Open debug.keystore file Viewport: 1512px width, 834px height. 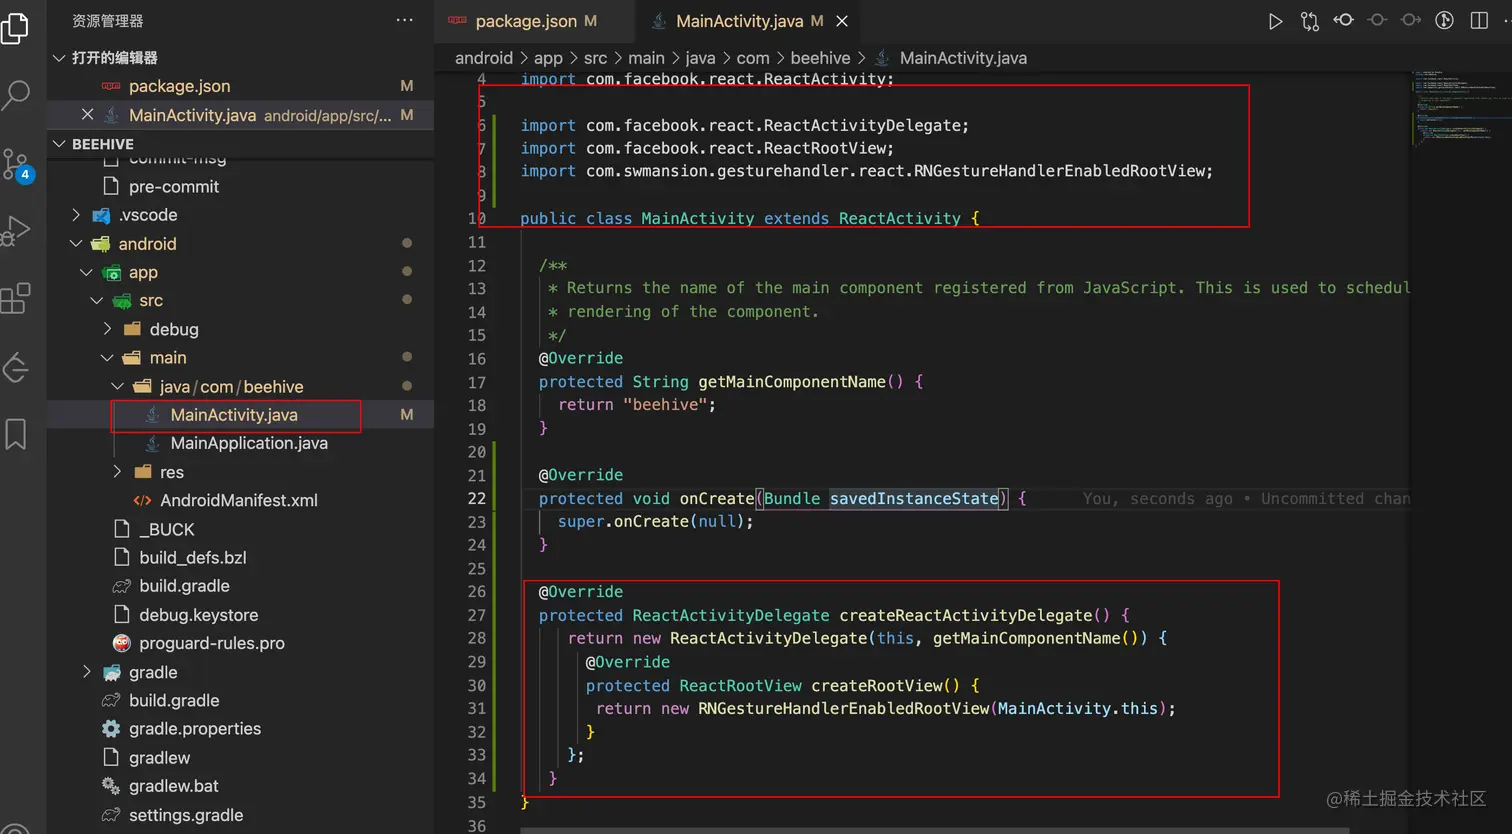198,615
